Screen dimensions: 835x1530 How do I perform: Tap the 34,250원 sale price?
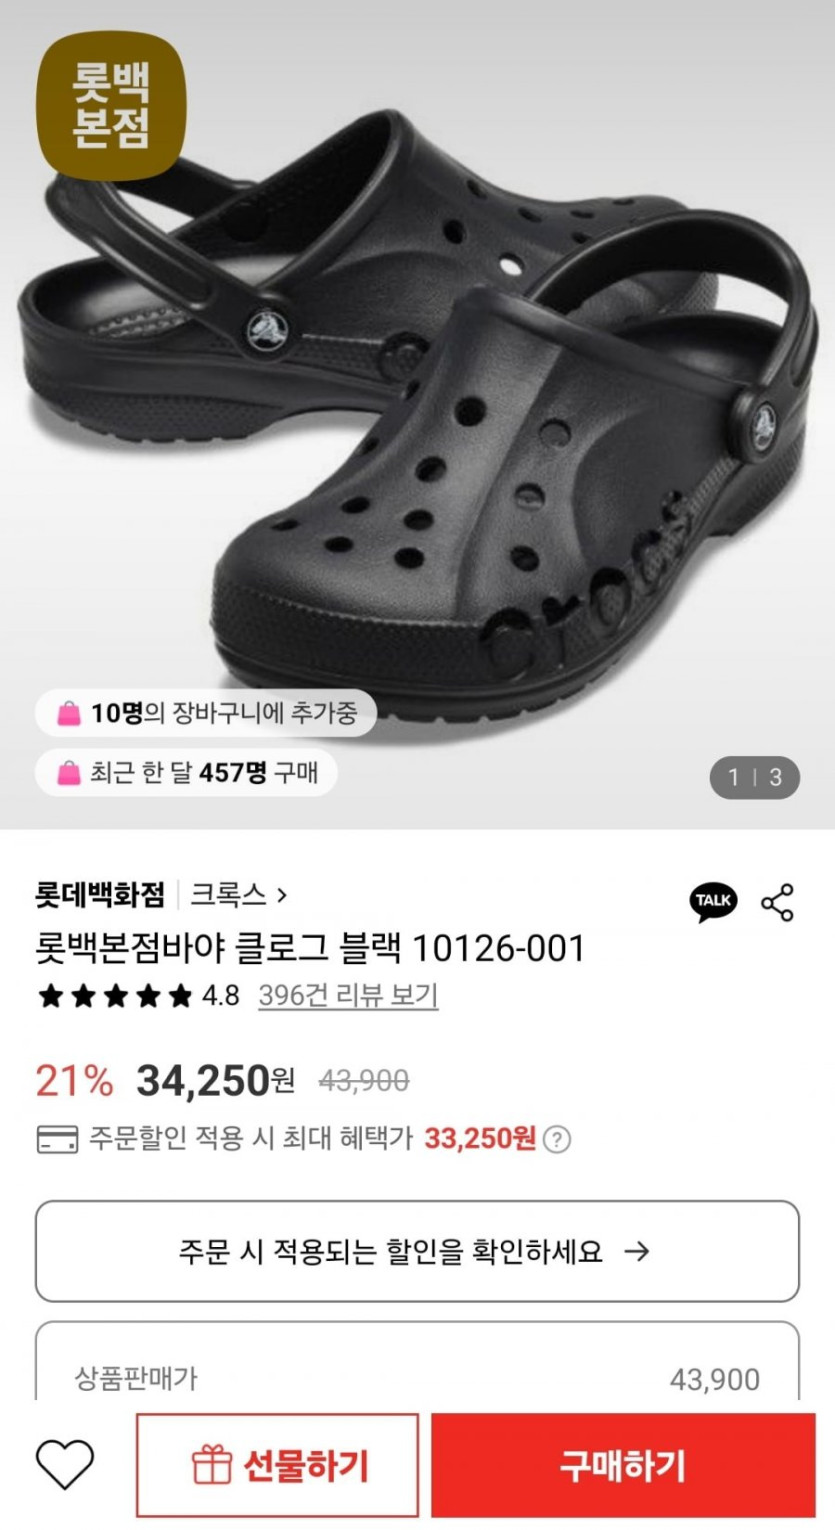coord(215,1080)
